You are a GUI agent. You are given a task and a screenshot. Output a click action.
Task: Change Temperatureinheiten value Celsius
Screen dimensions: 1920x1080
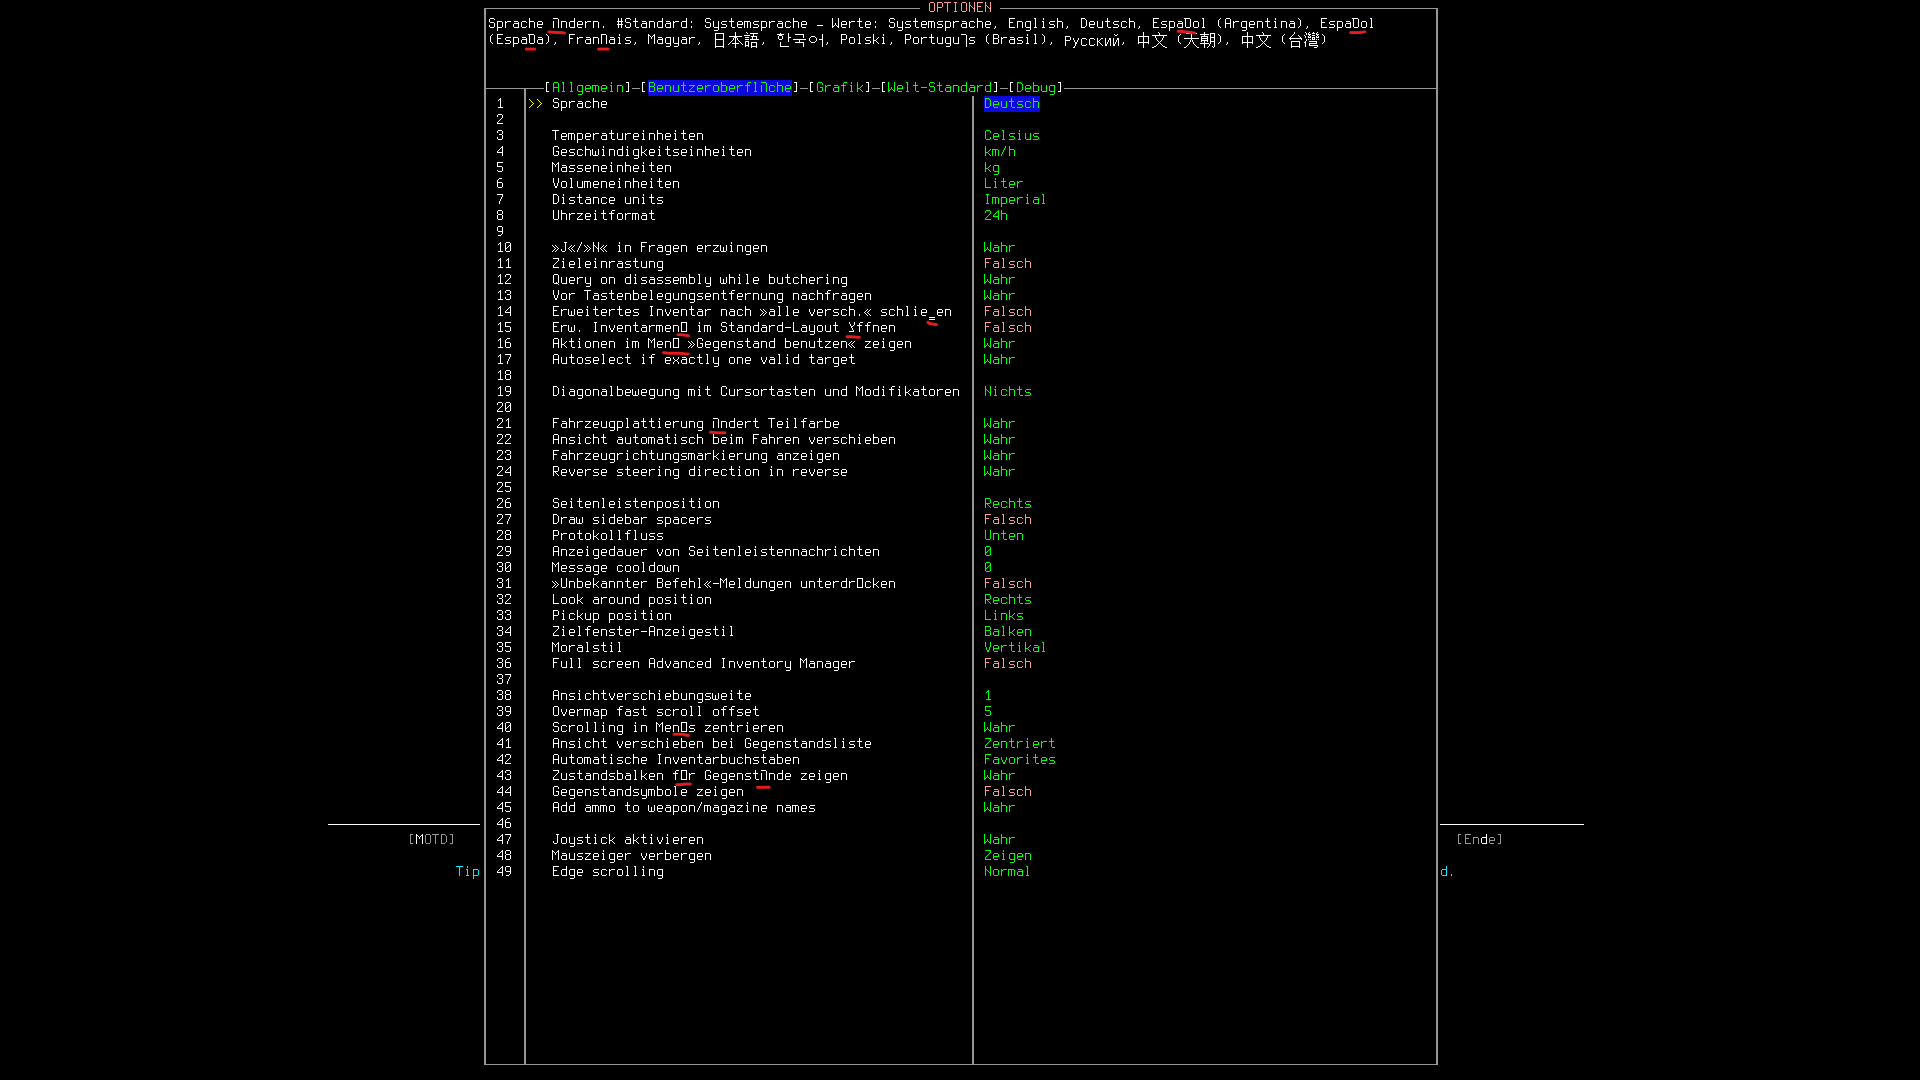coord(1011,136)
